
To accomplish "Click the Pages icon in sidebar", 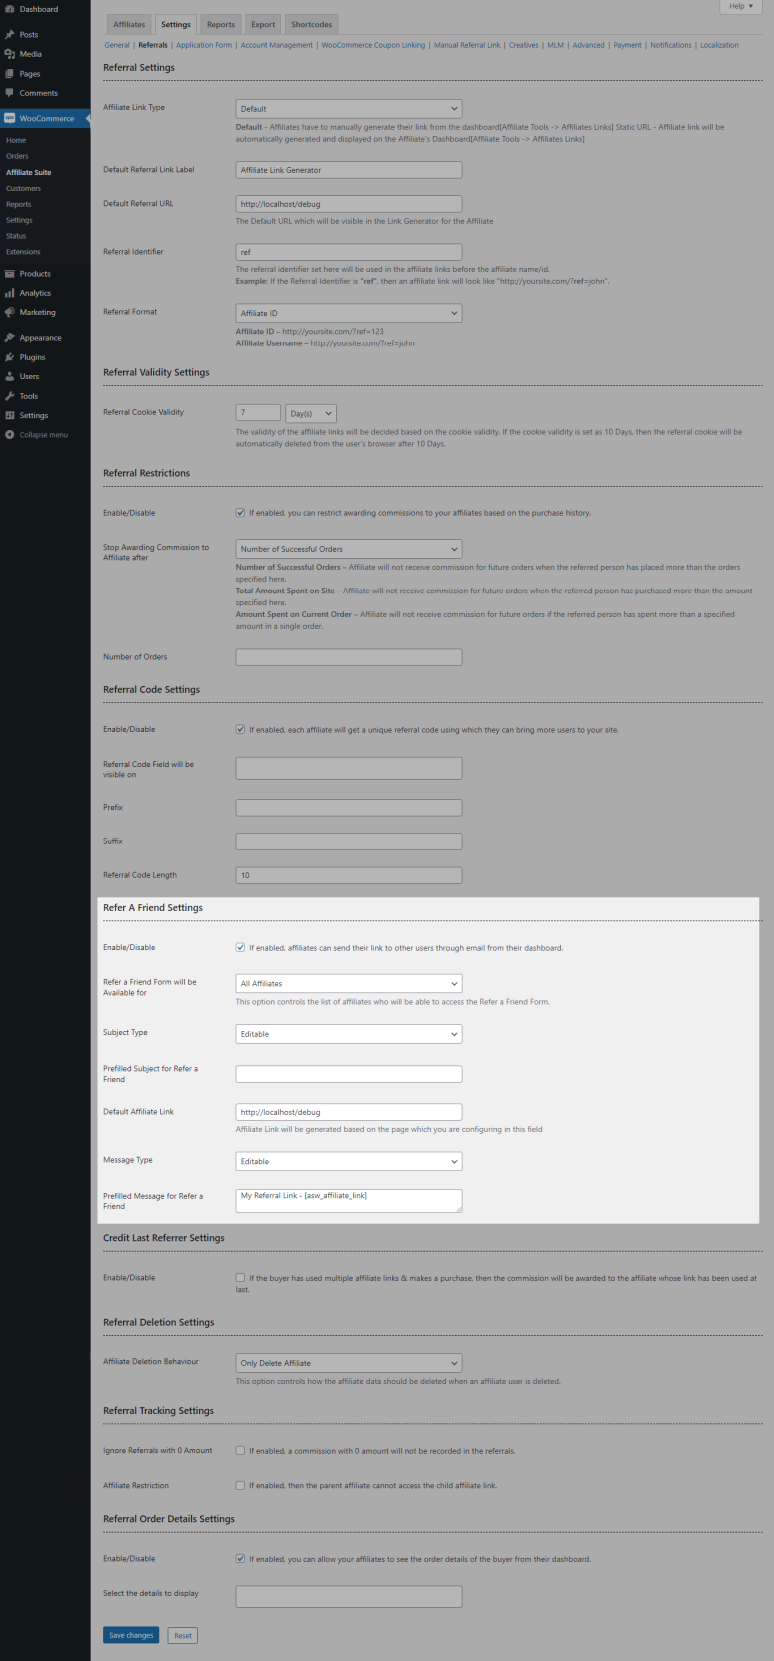I will tap(9, 74).
